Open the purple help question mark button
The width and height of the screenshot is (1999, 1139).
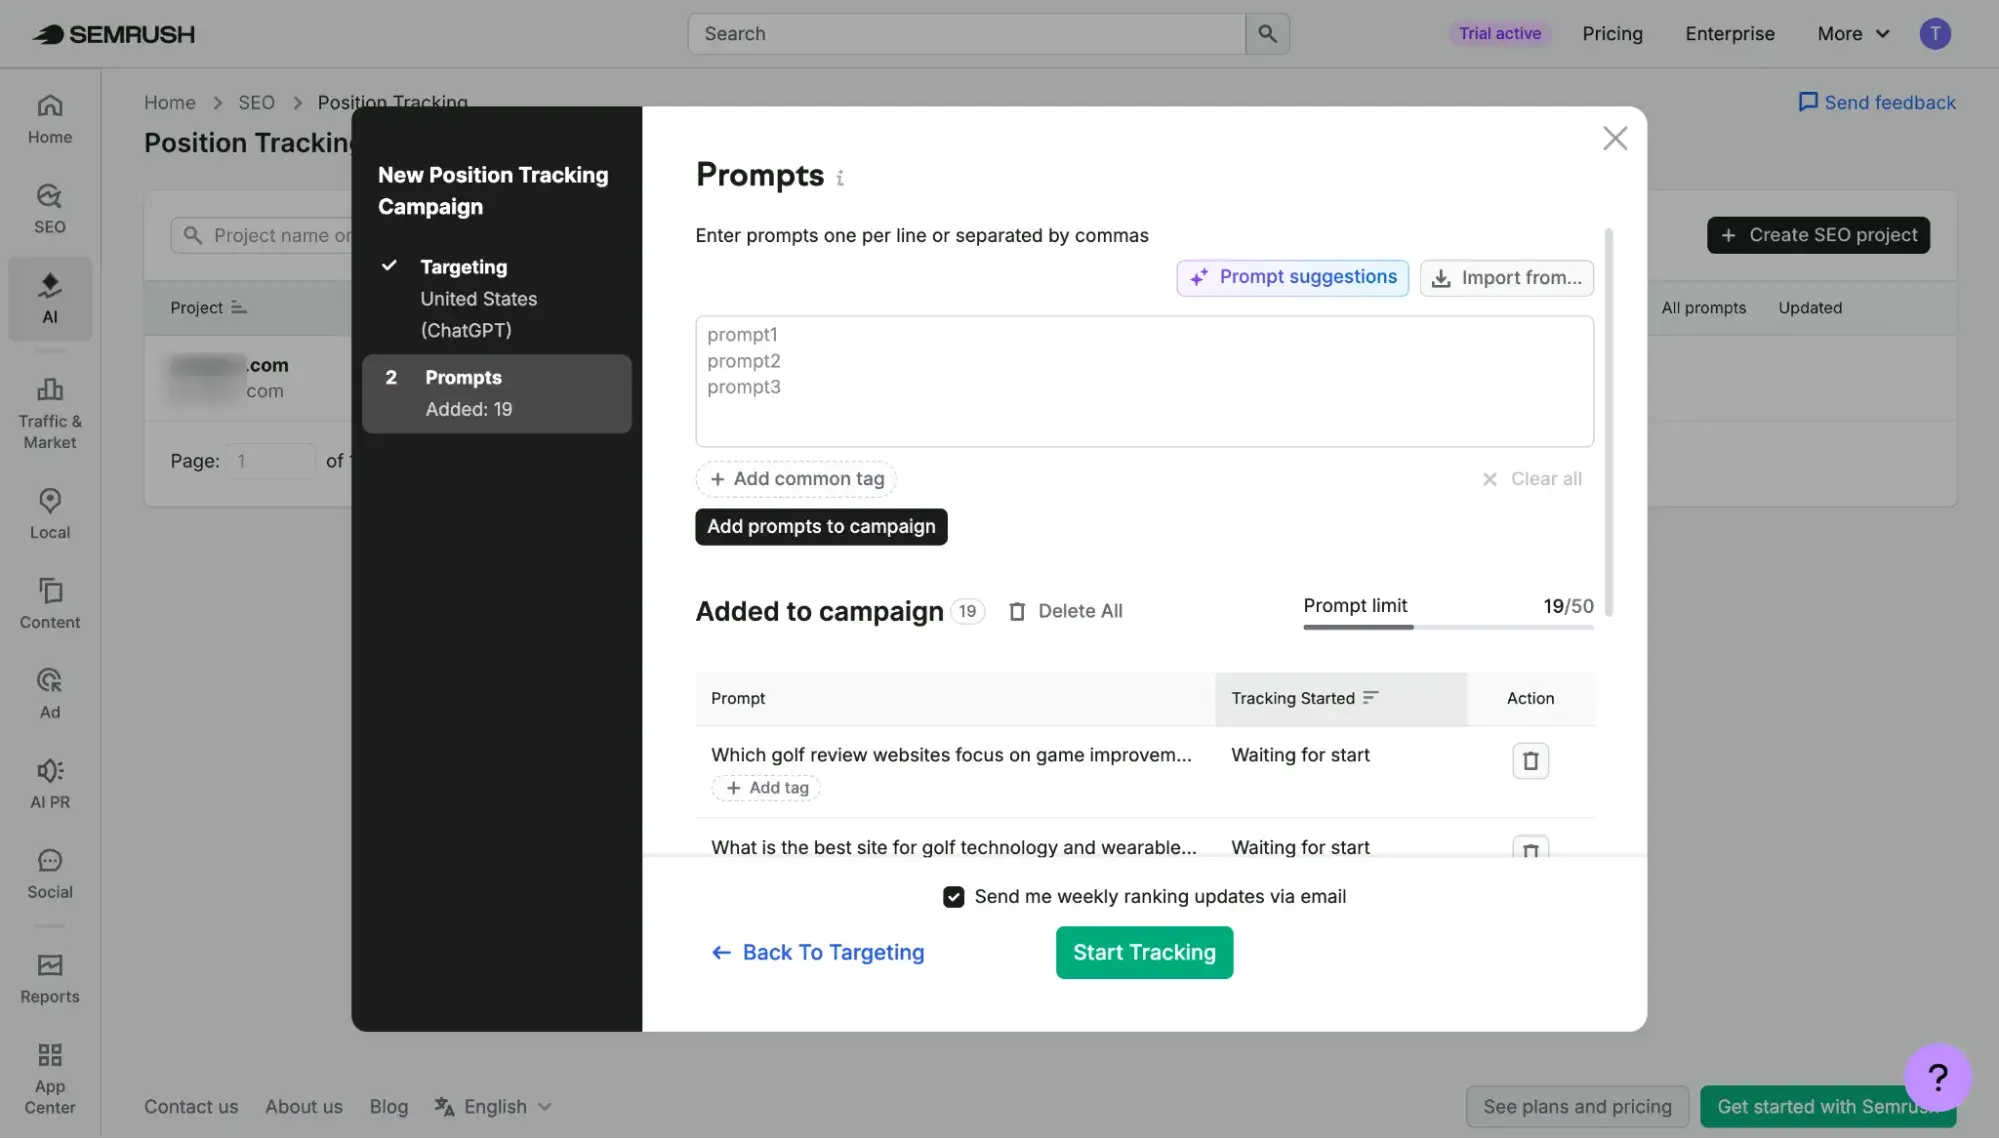[1937, 1077]
